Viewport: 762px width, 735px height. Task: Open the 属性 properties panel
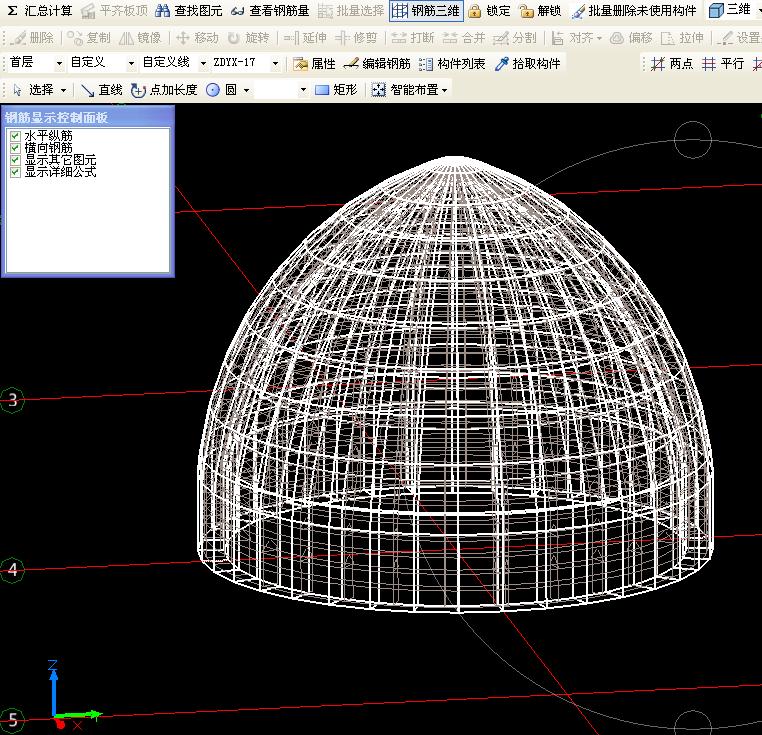coord(314,64)
